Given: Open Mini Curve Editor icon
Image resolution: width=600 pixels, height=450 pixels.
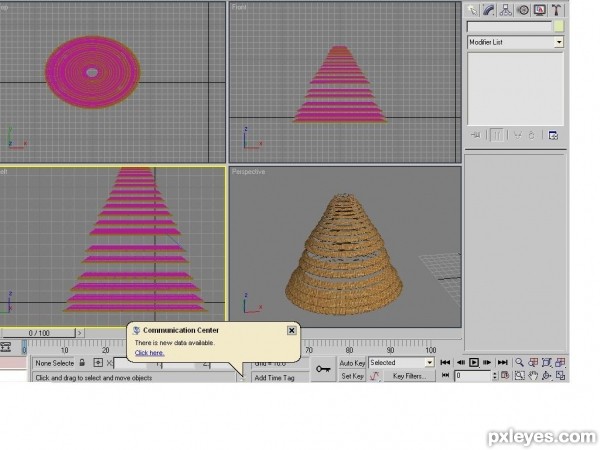Looking at the screenshot, I should pos(5,347).
